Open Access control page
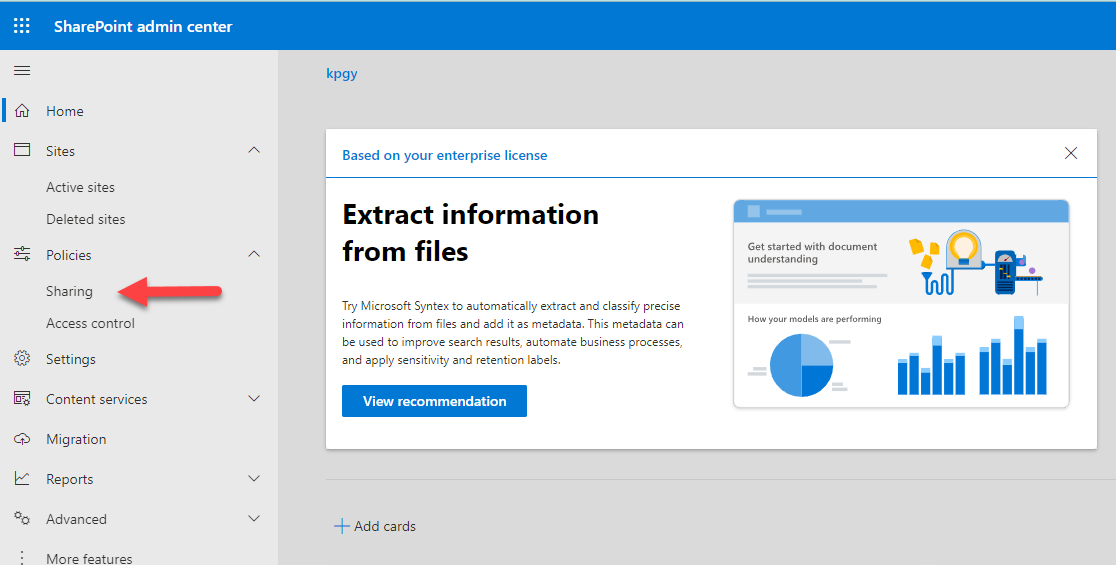Viewport: 1116px width, 565px height. coord(90,323)
